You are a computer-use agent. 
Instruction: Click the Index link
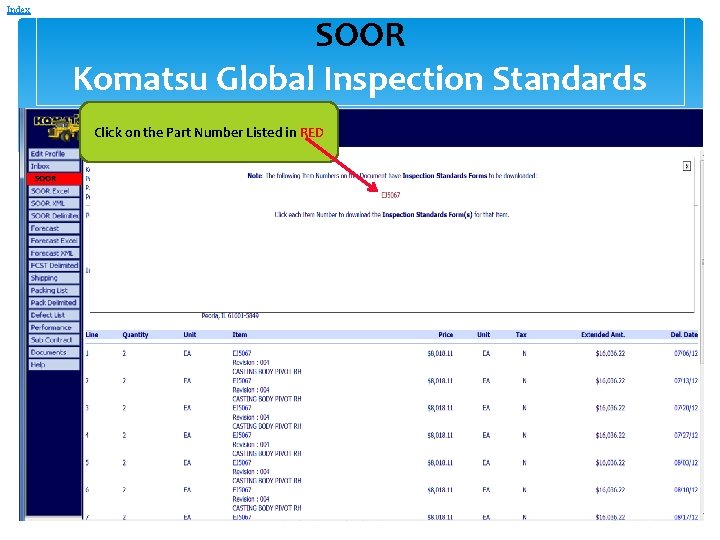click(18, 10)
